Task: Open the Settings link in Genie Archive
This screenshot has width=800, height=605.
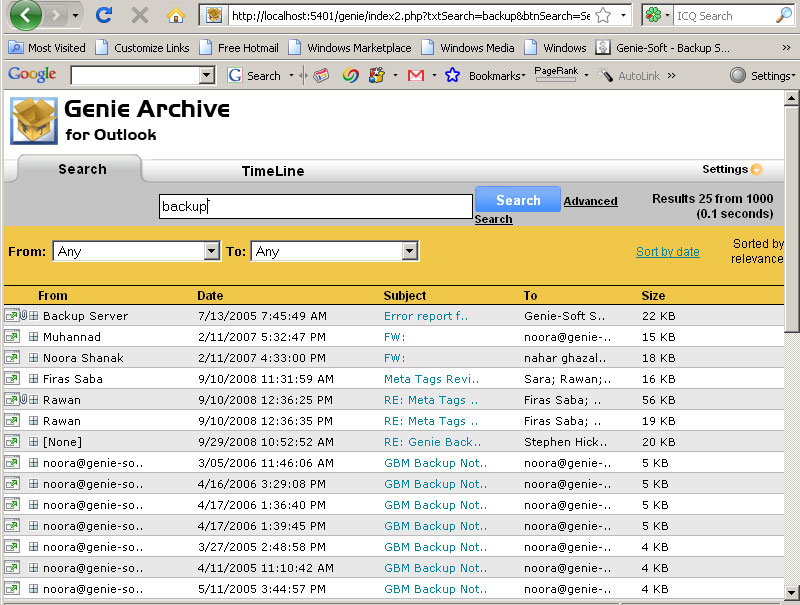Action: click(x=725, y=169)
